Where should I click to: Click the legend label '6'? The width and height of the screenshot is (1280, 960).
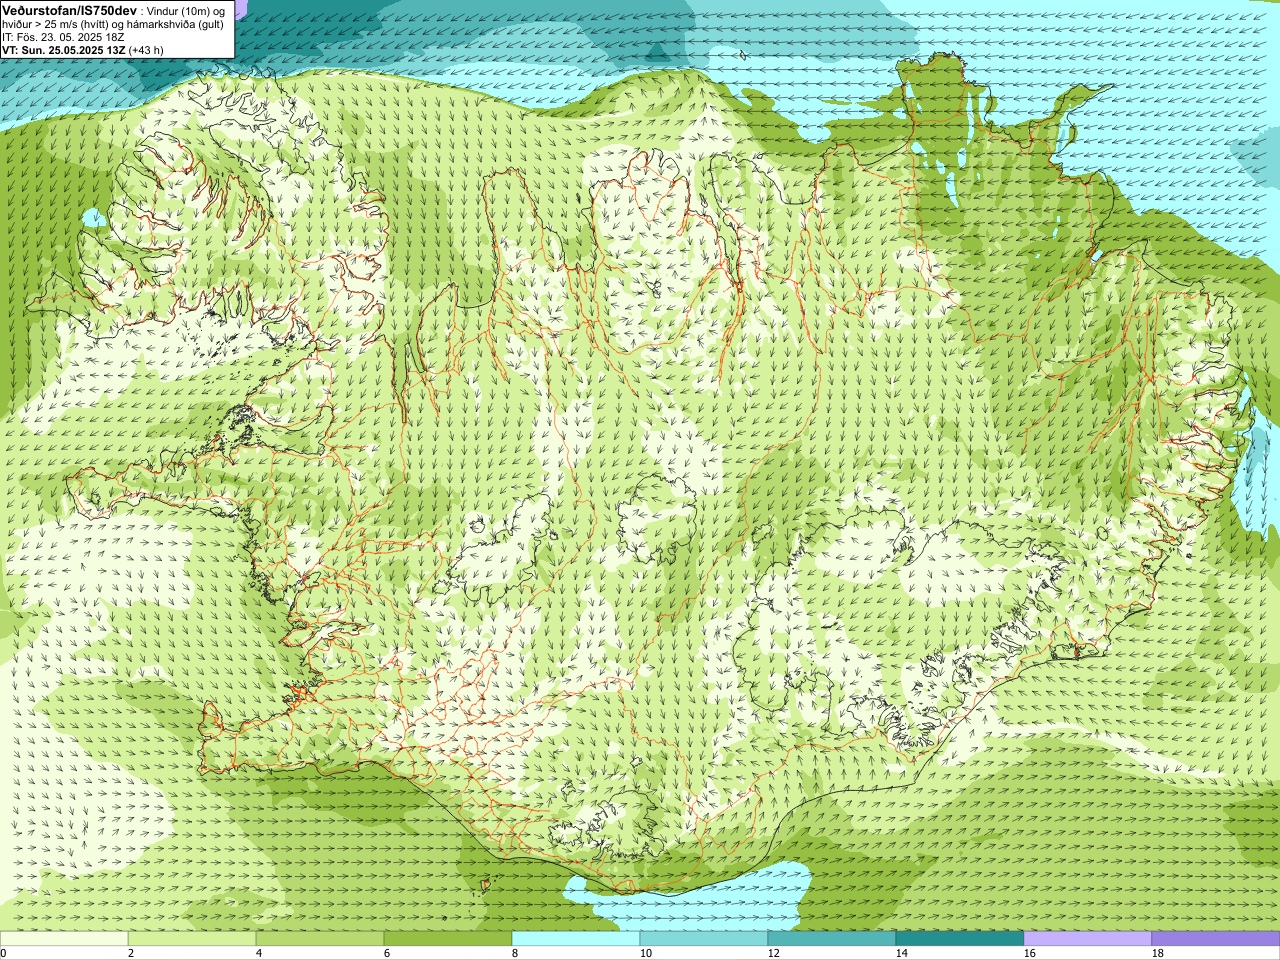point(387,954)
